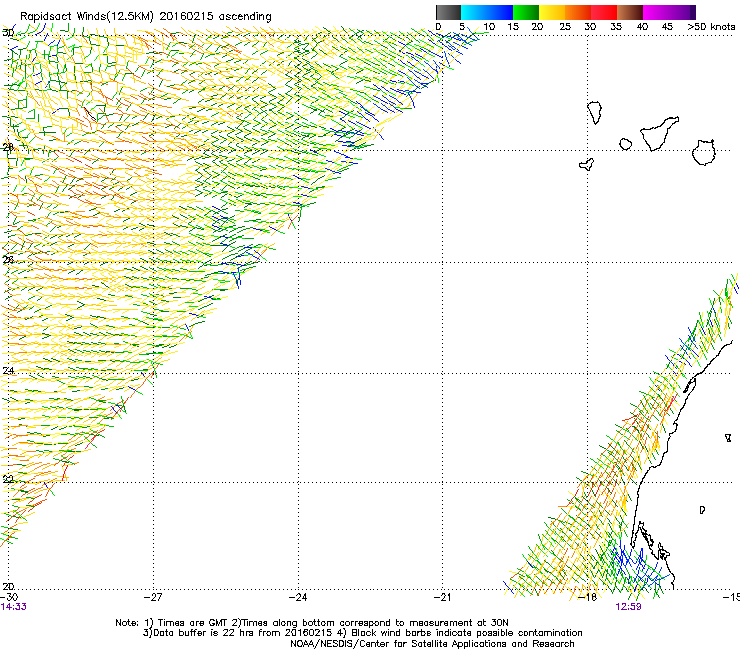Click the '10' legend scale label
Viewport: 740px width, 650px height.
pyautogui.click(x=489, y=27)
